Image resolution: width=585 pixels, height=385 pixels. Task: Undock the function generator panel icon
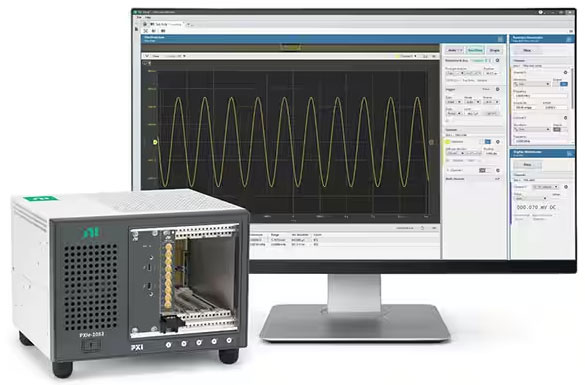click(x=569, y=39)
